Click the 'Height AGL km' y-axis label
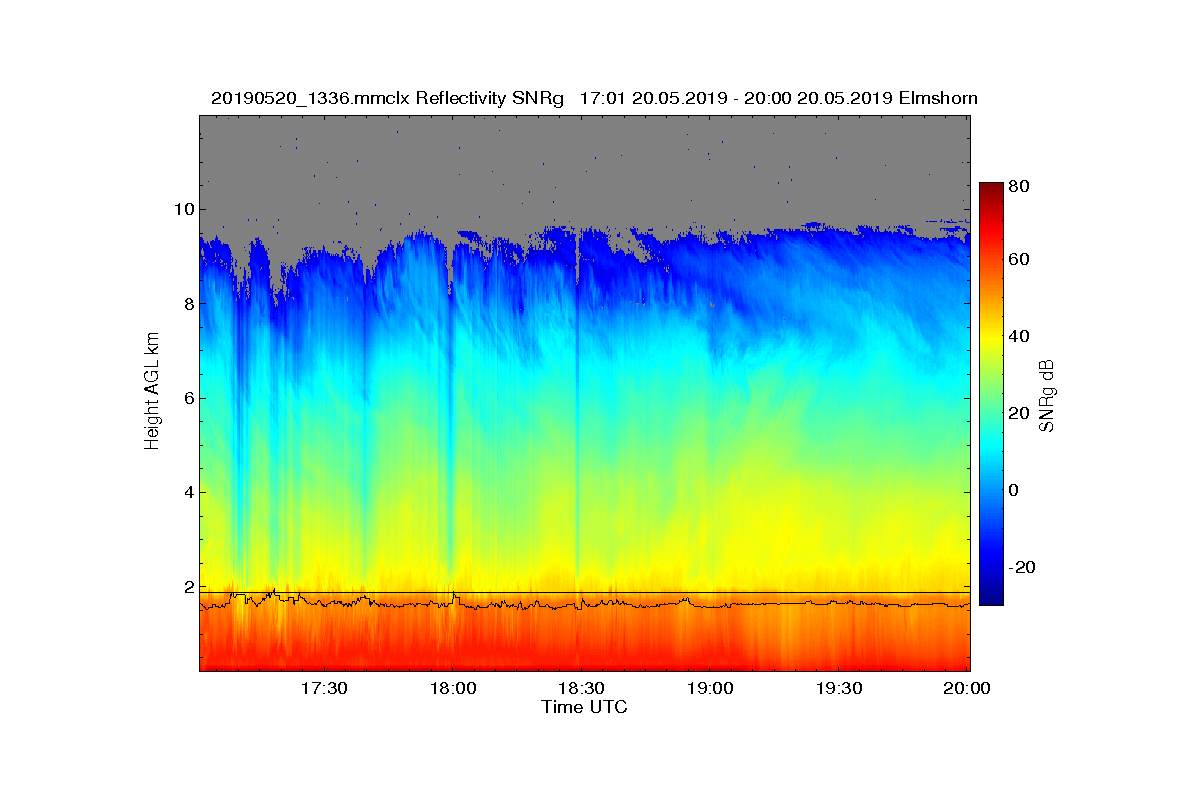Image resolution: width=1200 pixels, height=800 pixels. click(x=152, y=392)
